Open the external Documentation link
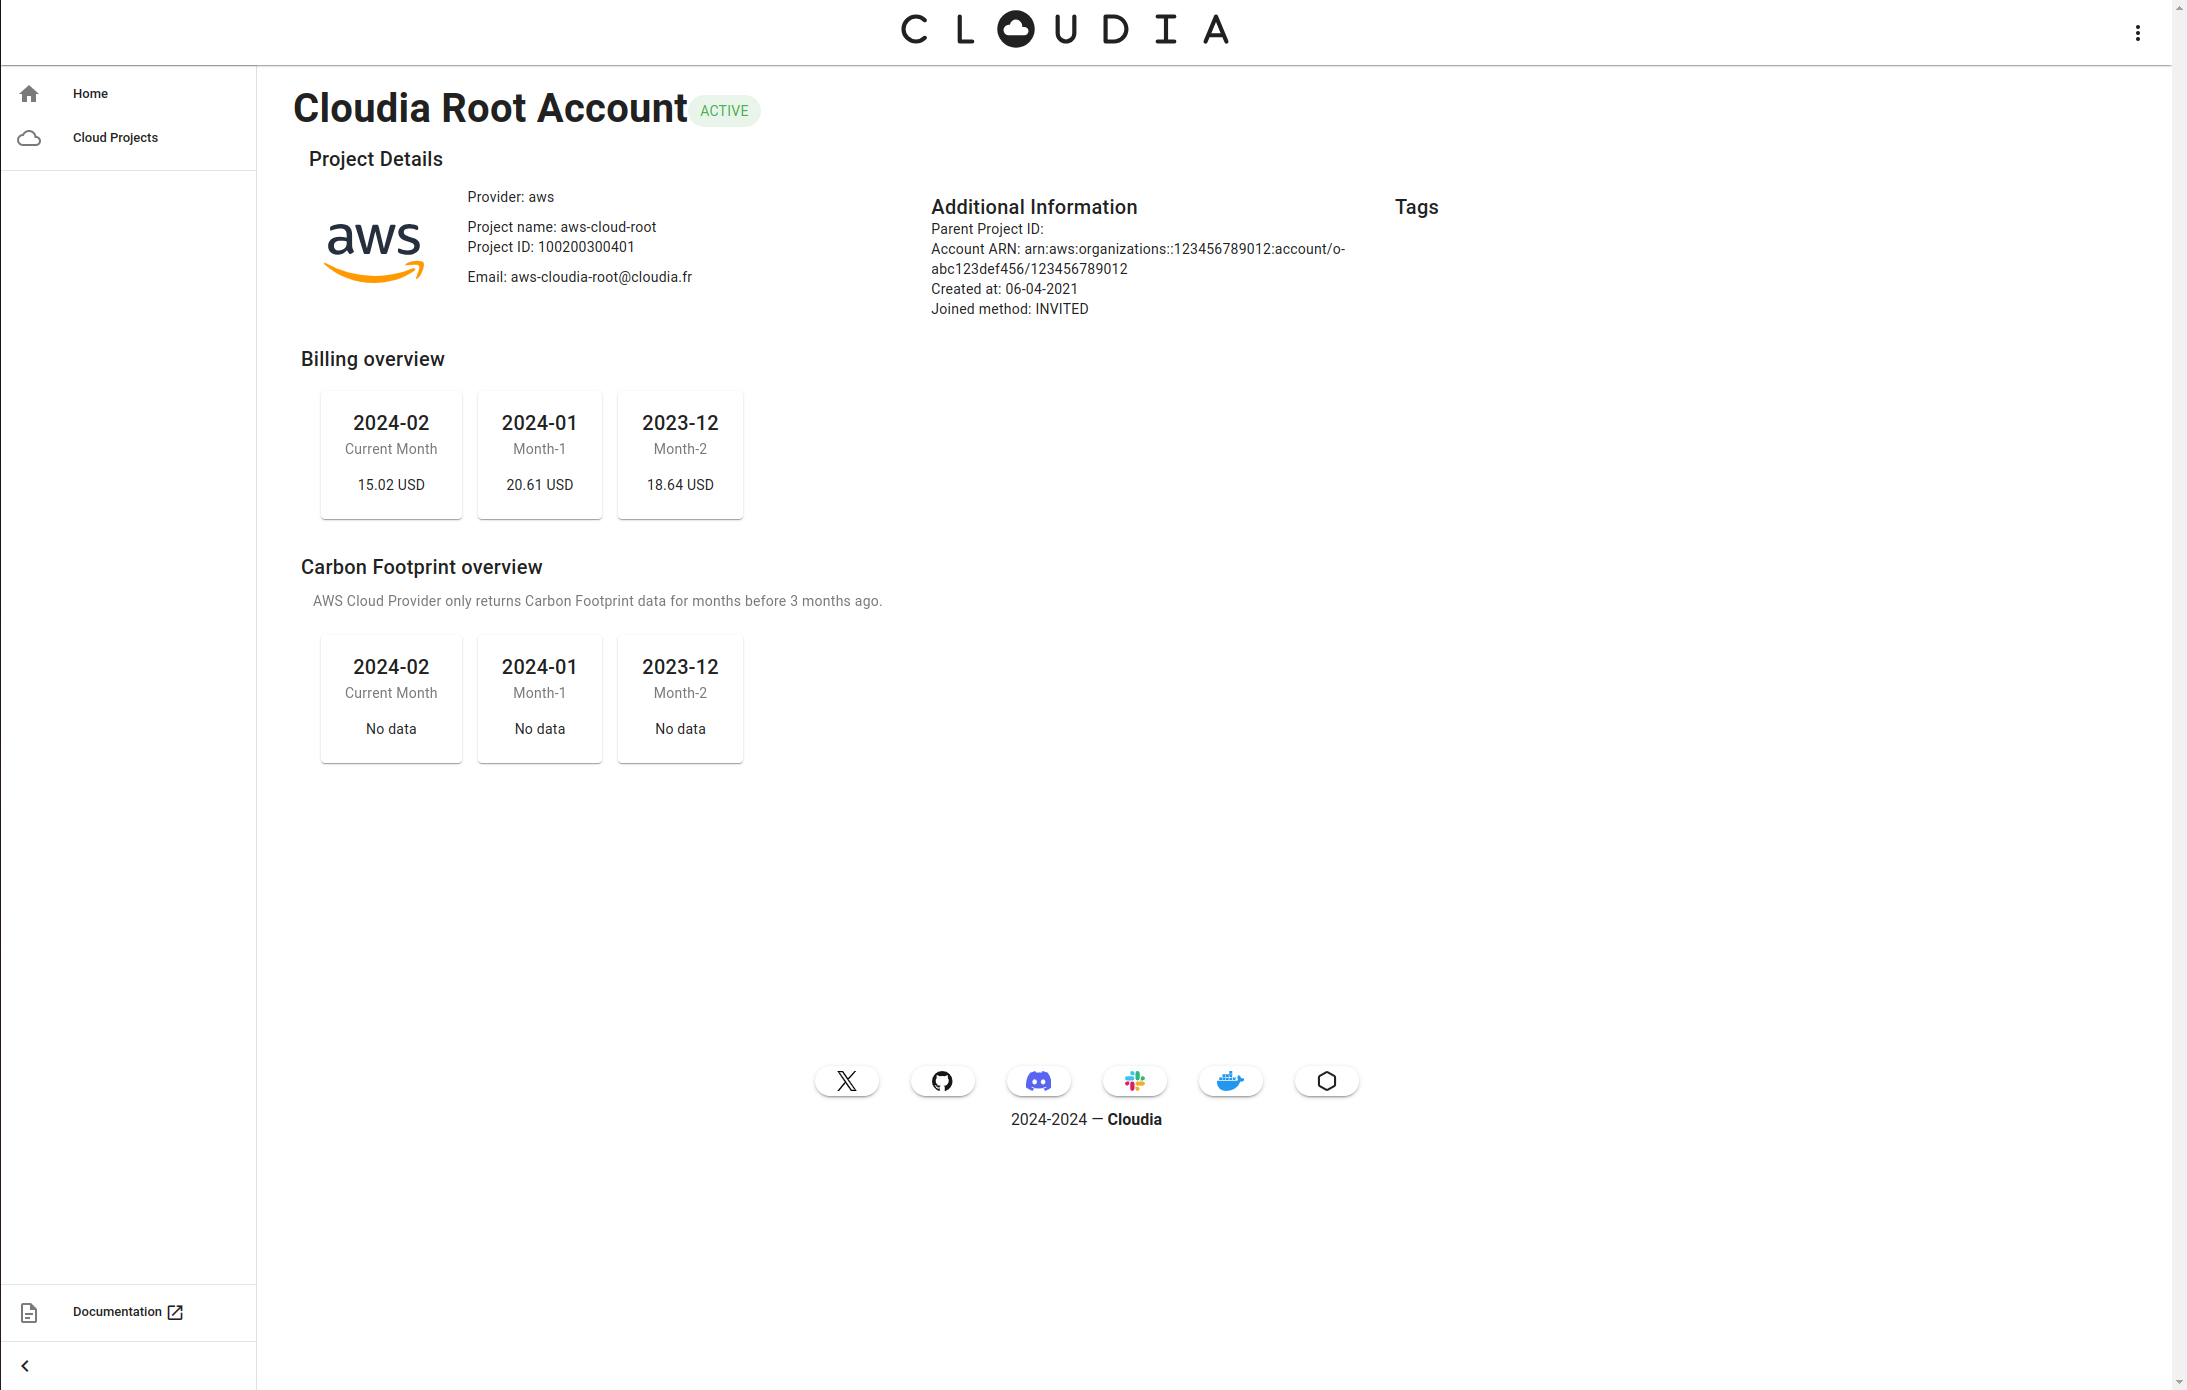Image resolution: width=2187 pixels, height=1390 pixels. pyautogui.click(x=128, y=1313)
